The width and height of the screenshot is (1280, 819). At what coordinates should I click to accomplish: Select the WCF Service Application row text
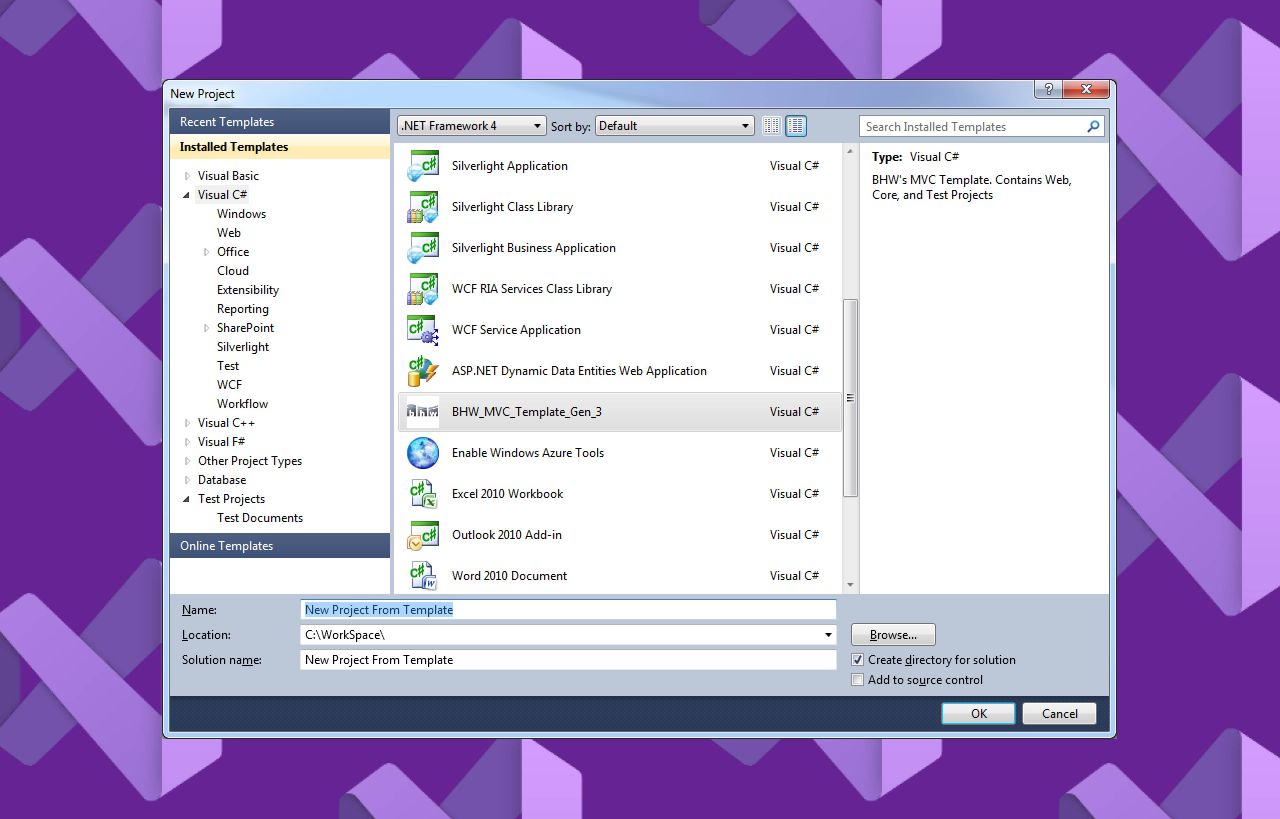point(516,330)
